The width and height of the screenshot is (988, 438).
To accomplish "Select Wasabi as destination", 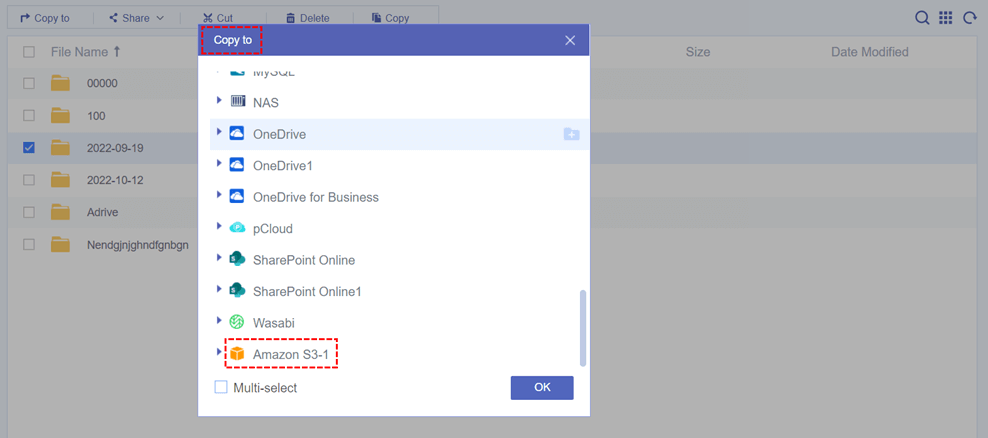I will [273, 323].
